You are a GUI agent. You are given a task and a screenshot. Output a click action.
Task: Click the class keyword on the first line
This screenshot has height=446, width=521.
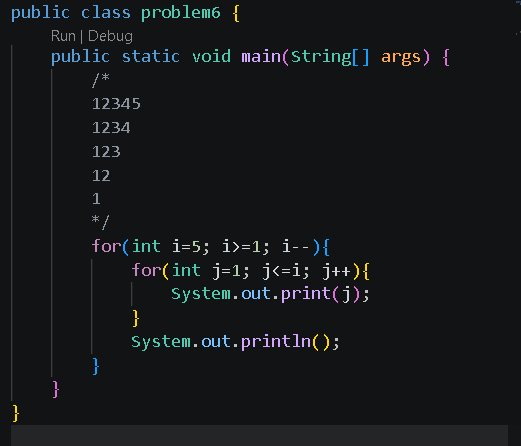[x=106, y=13]
